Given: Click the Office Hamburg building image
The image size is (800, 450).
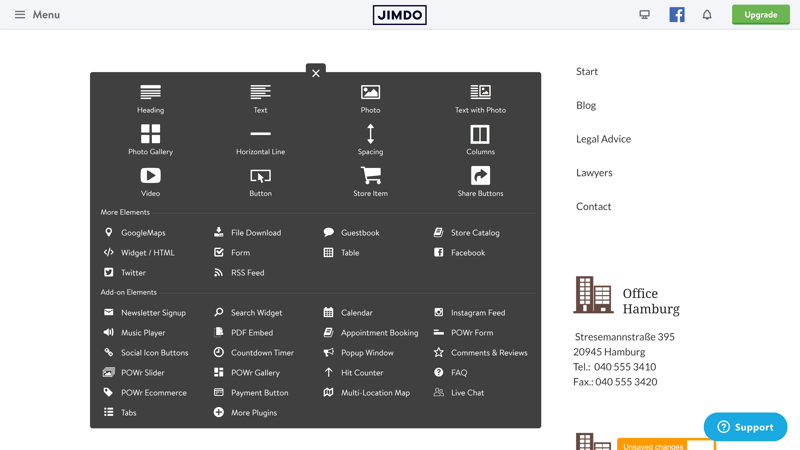Looking at the screenshot, I should (593, 294).
